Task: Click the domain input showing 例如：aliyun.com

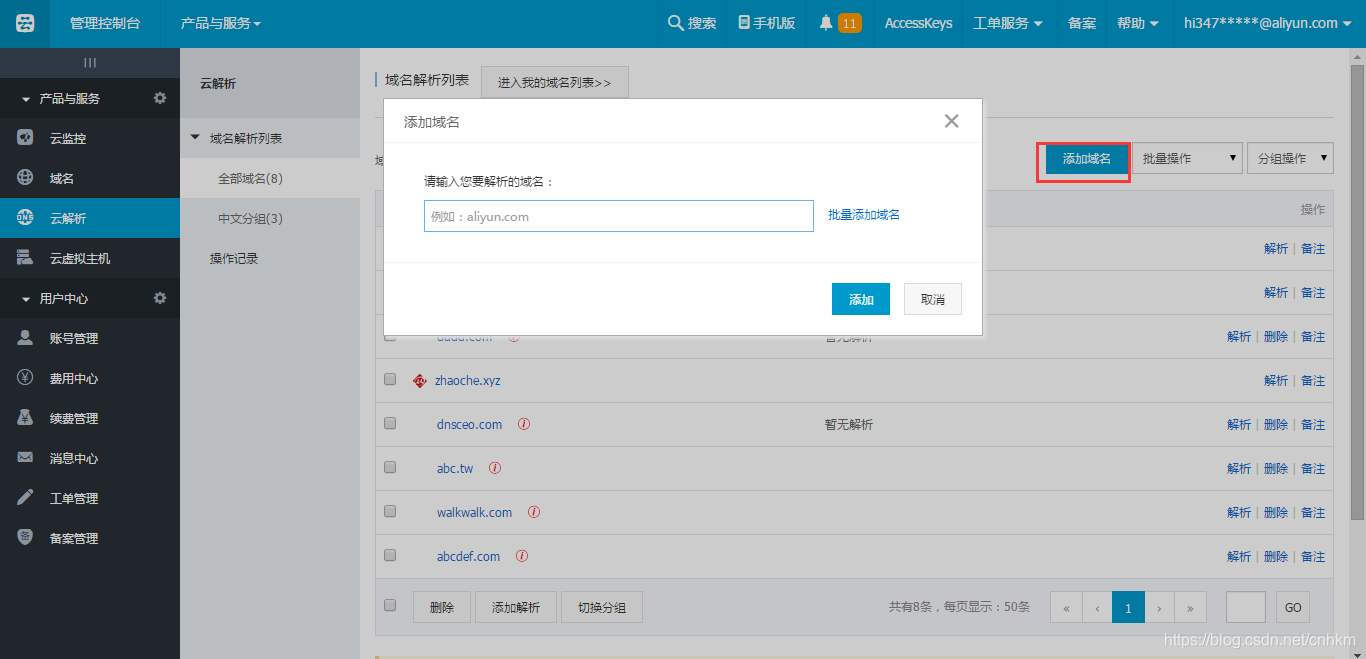Action: pos(618,215)
